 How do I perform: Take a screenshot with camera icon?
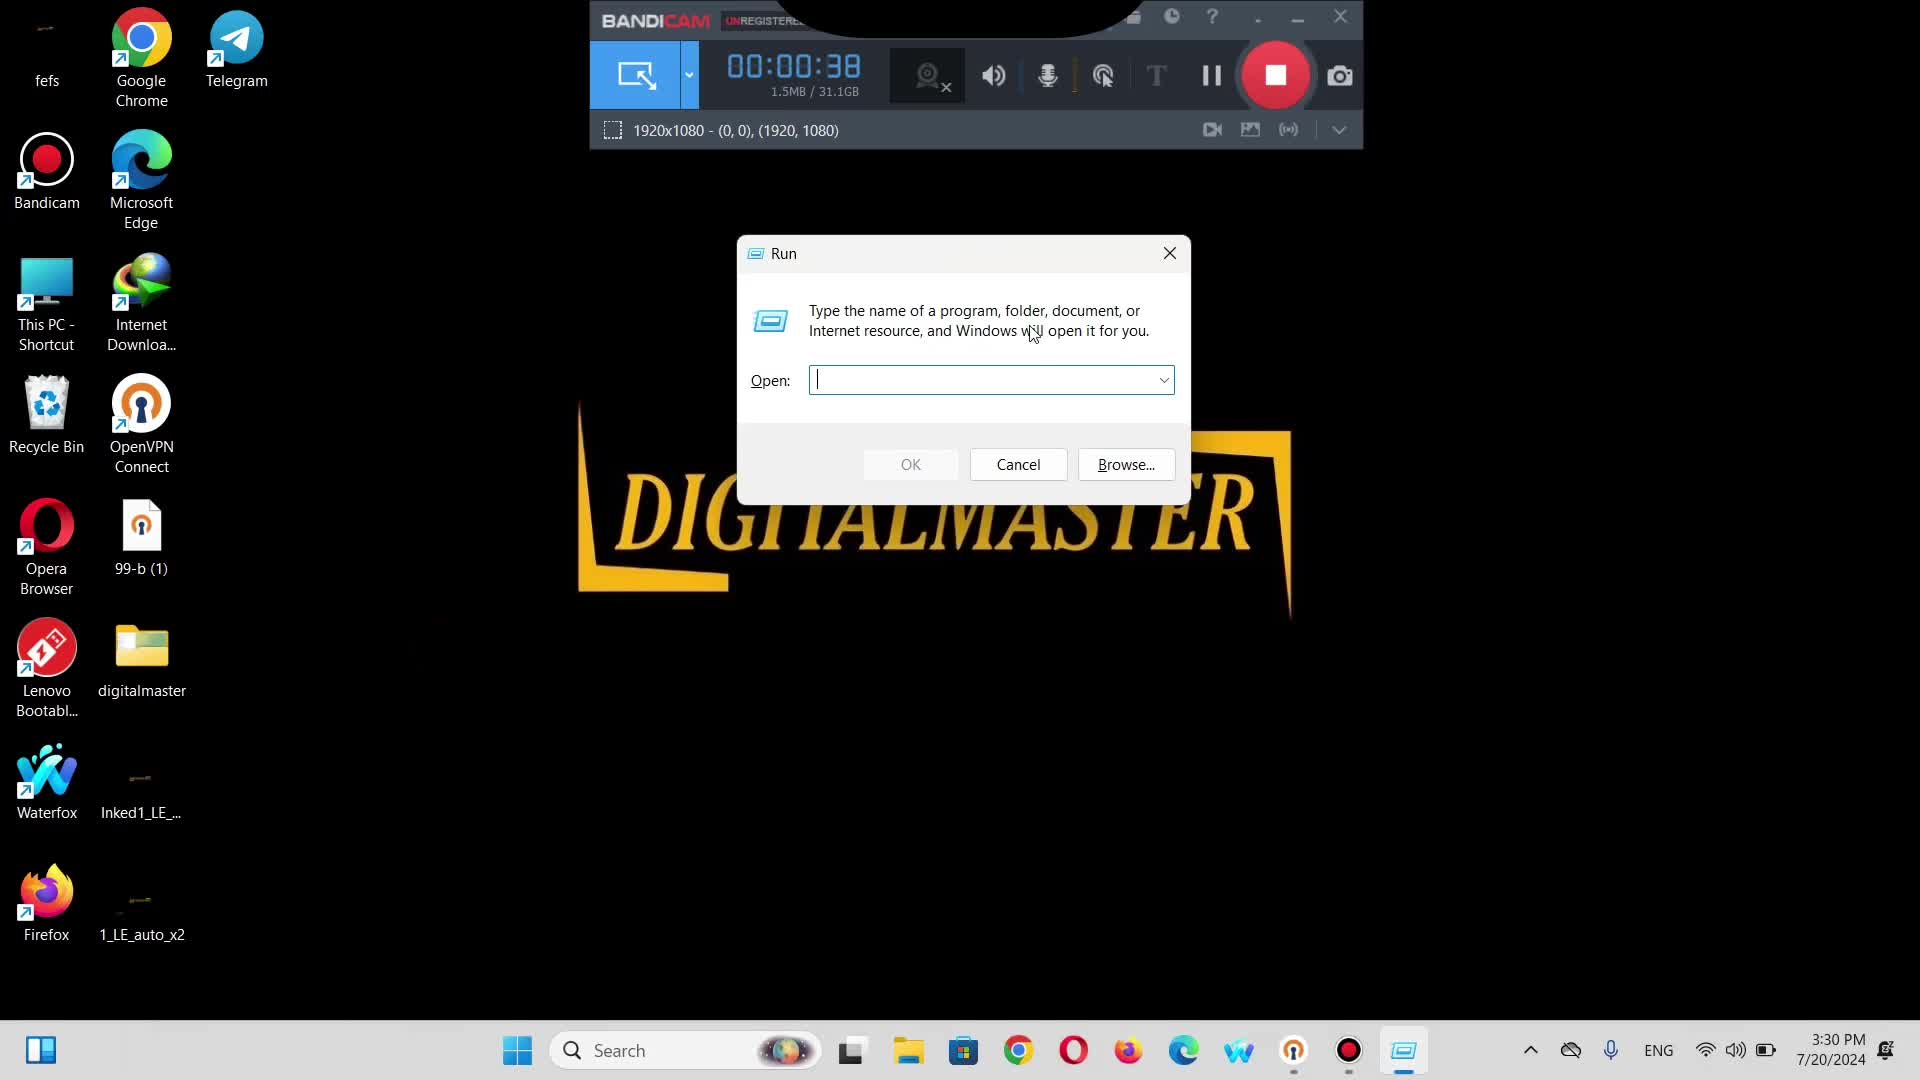[x=1340, y=76]
